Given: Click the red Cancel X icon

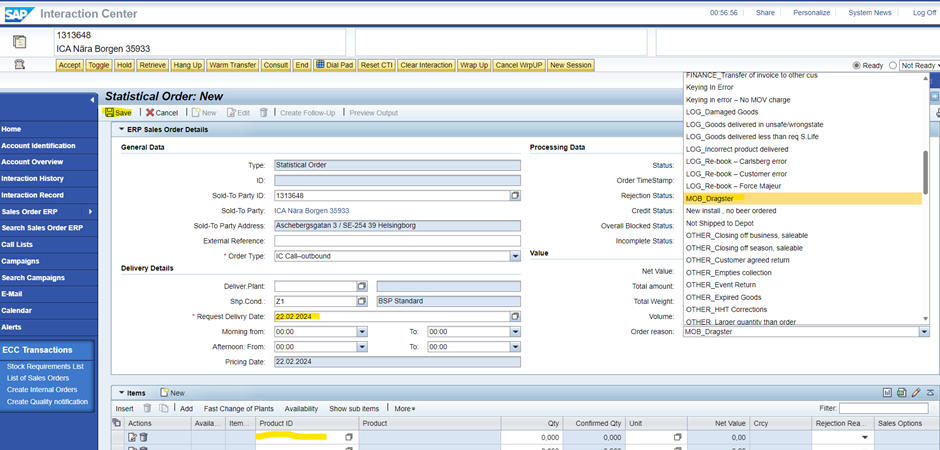Looking at the screenshot, I should coord(150,113).
